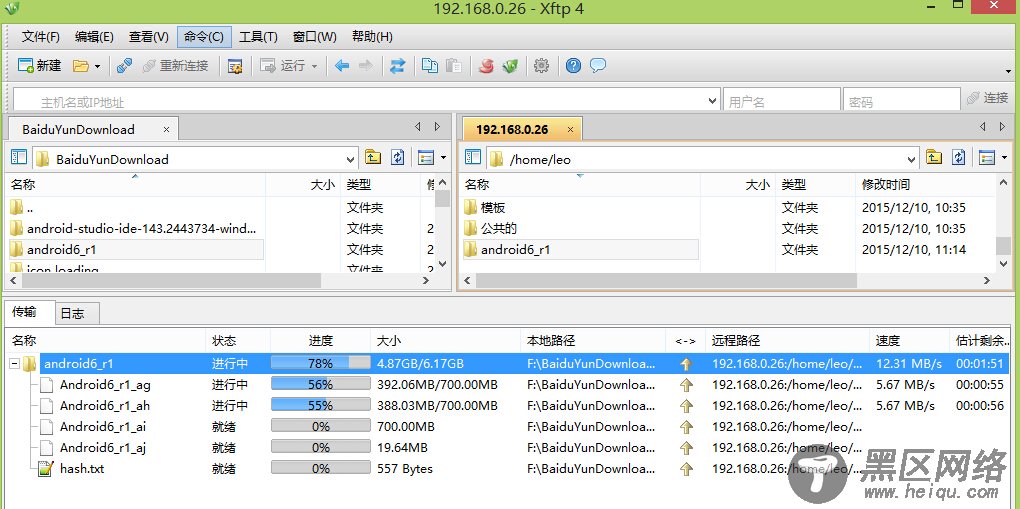Close the 192.168.0.26 tab
Viewport: 1020px width, 509px height.
coord(570,130)
